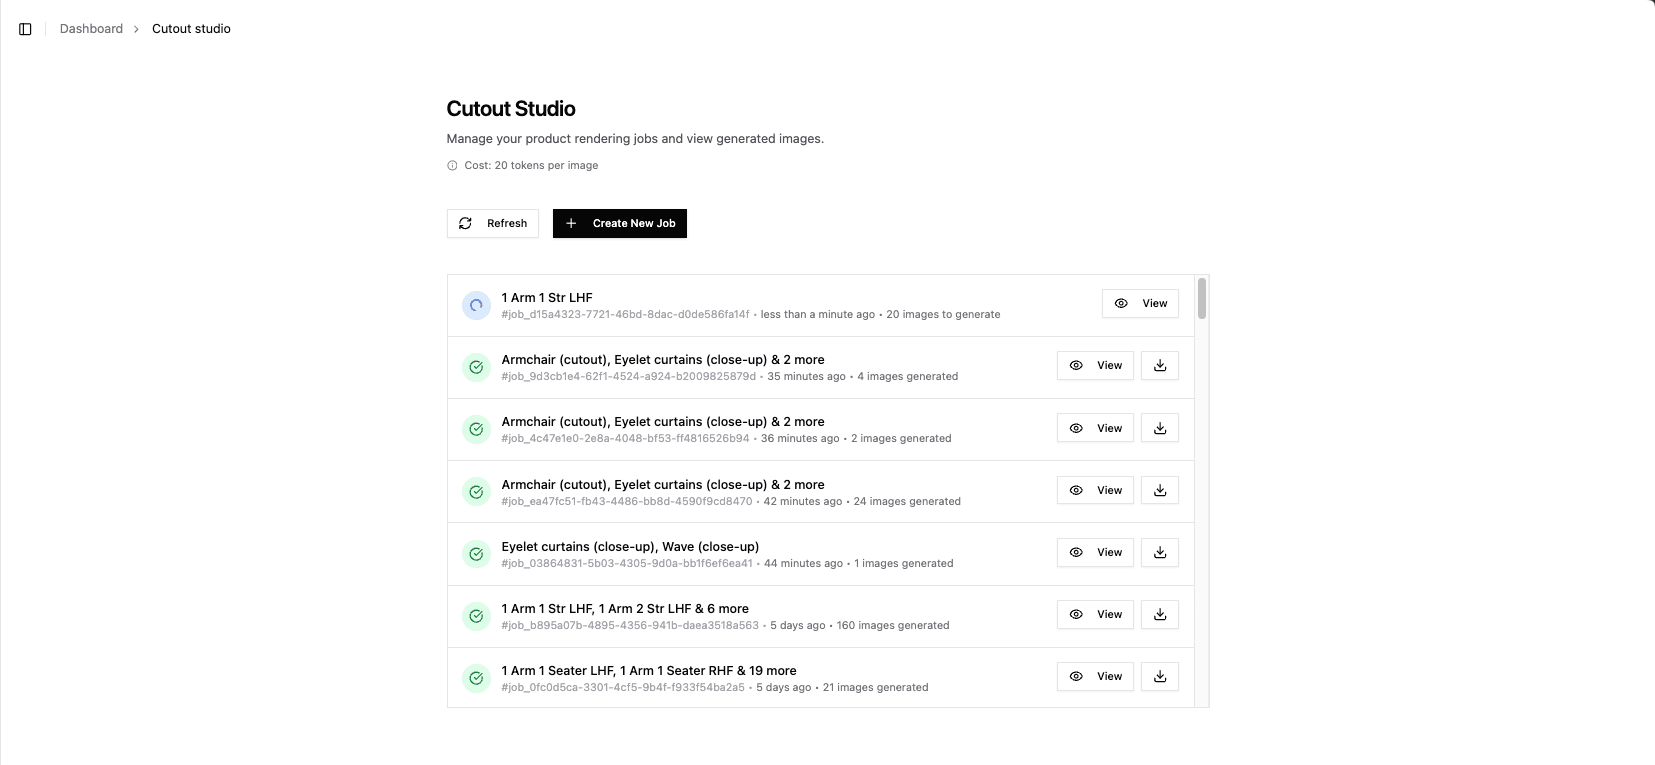View the job generated 35 minutes ago
Screen dimensions: 1655x765
(x=1095, y=365)
